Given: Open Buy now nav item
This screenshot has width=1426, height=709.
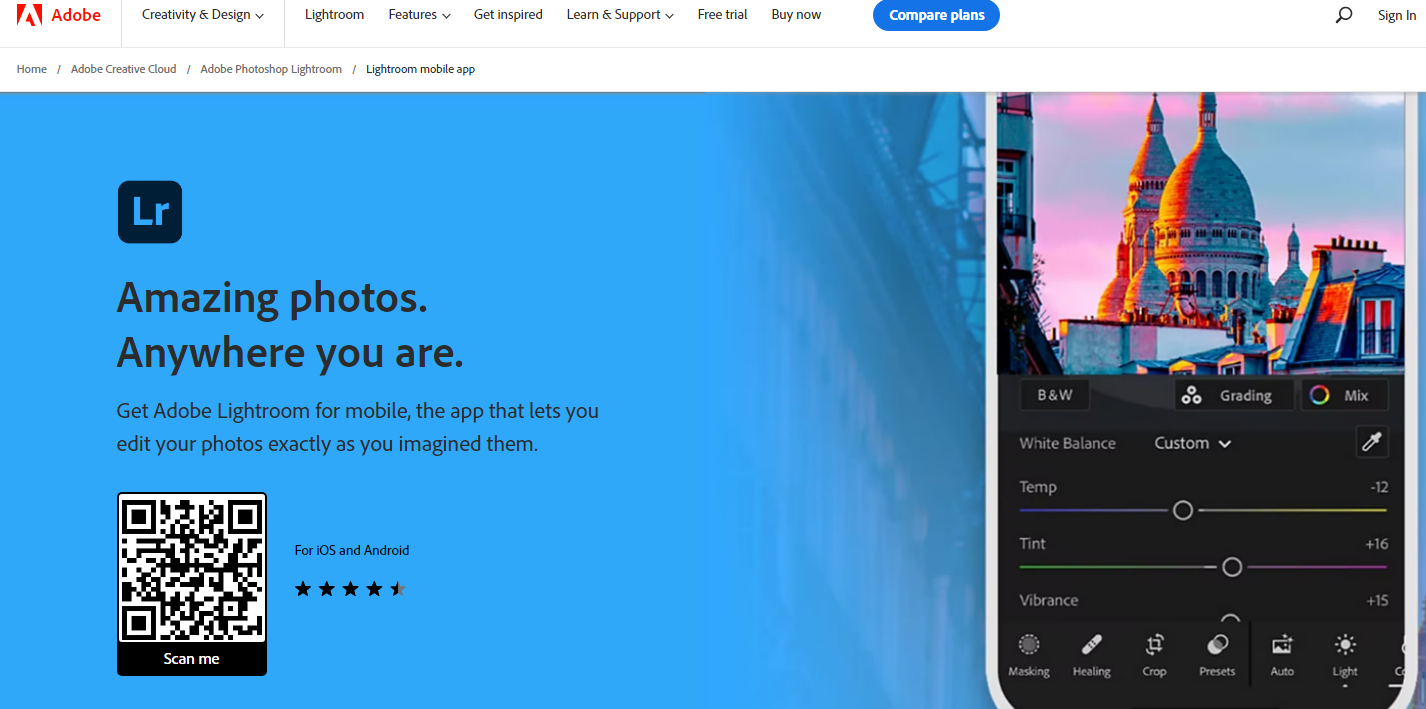Looking at the screenshot, I should (796, 15).
